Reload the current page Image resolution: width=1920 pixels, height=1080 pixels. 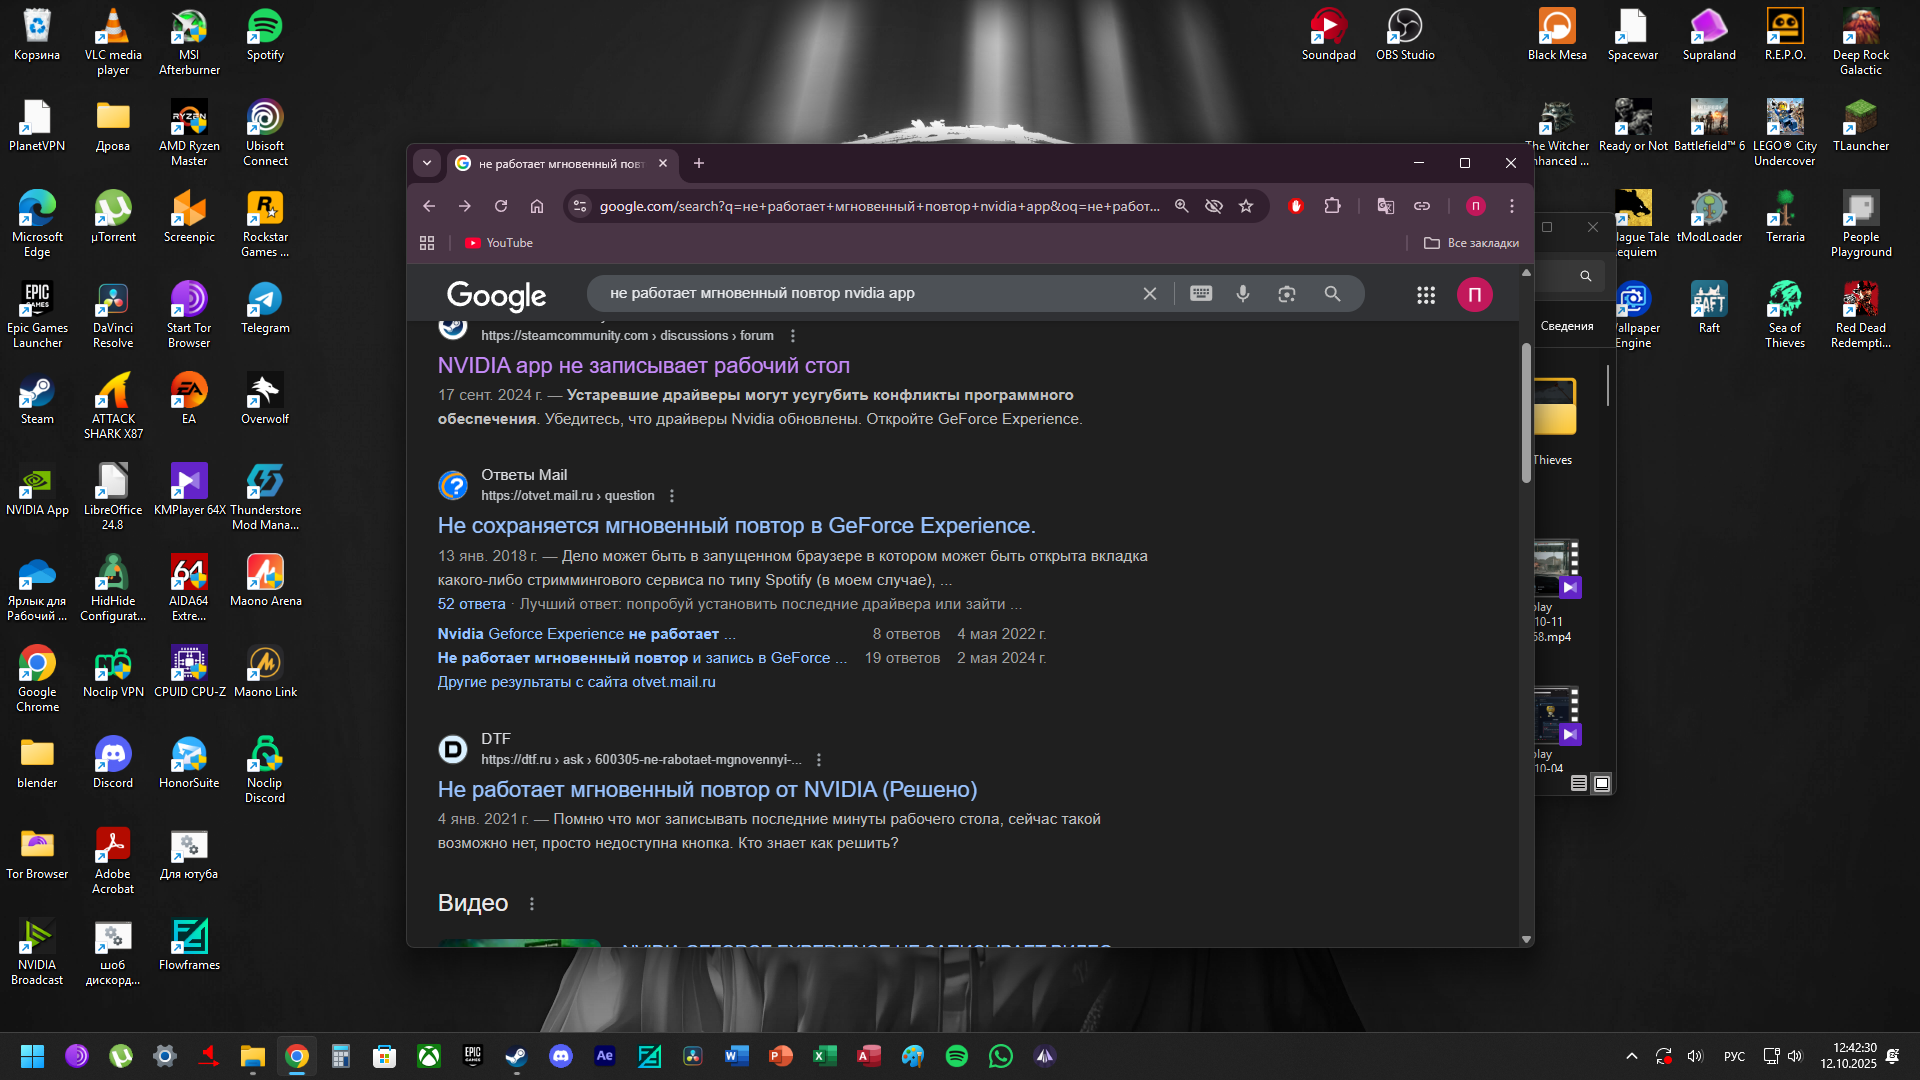click(x=501, y=206)
